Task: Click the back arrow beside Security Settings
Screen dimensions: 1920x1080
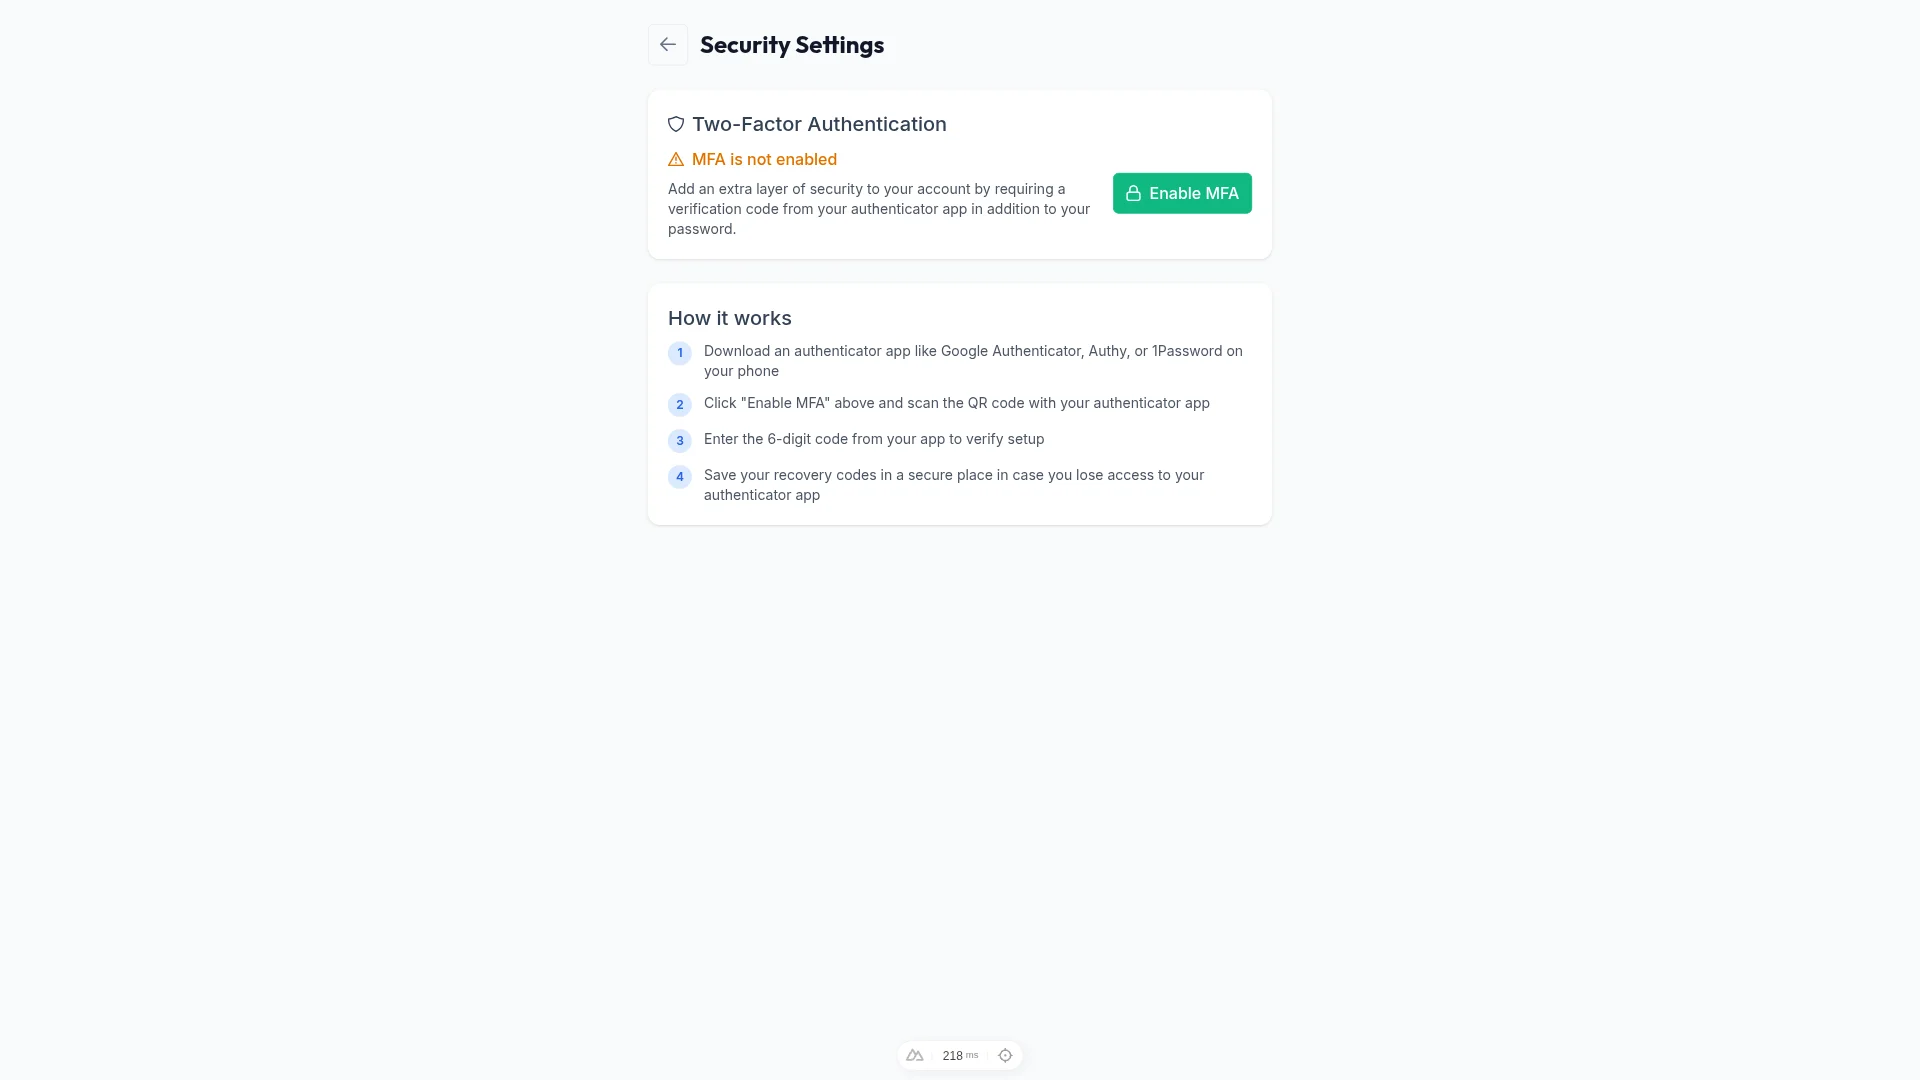Action: coord(667,44)
